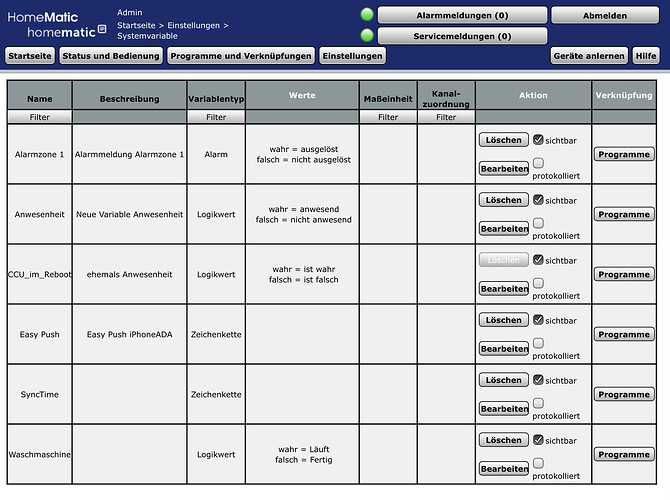Open Programme for SyncTime variable
This screenshot has height=500, width=670.
[x=624, y=394]
